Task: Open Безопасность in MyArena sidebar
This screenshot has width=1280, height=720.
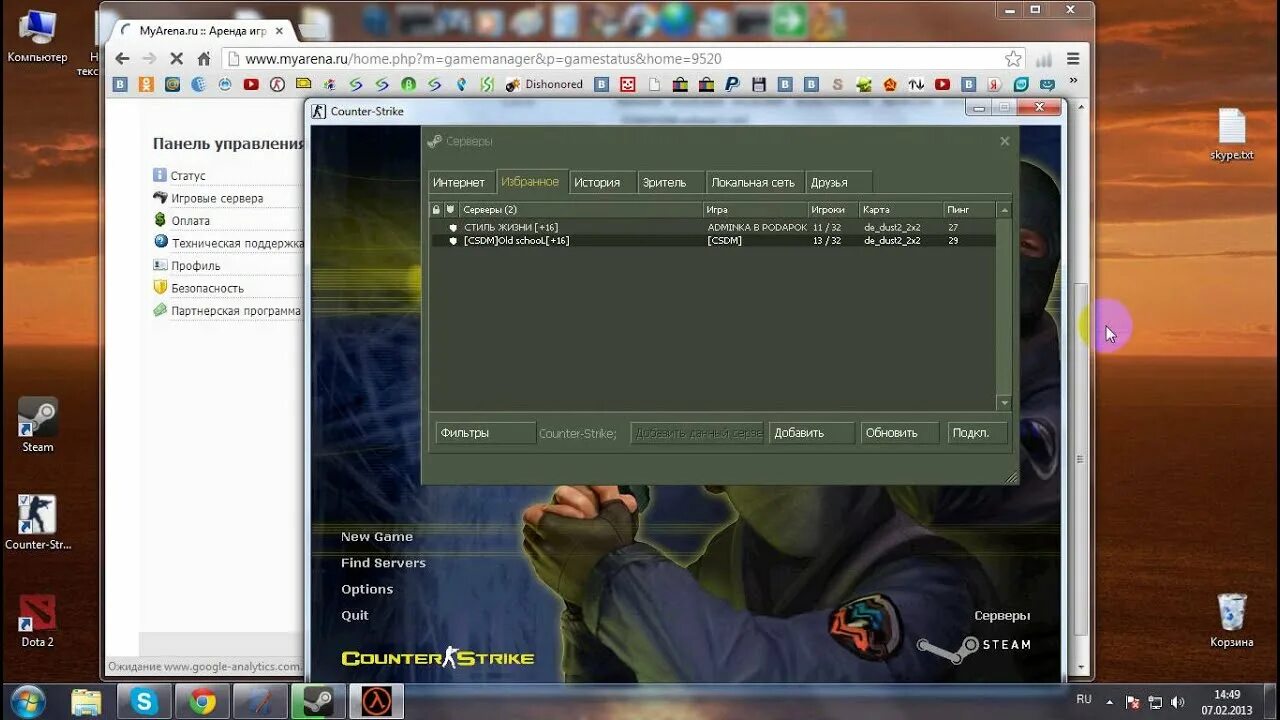Action: click(207, 288)
